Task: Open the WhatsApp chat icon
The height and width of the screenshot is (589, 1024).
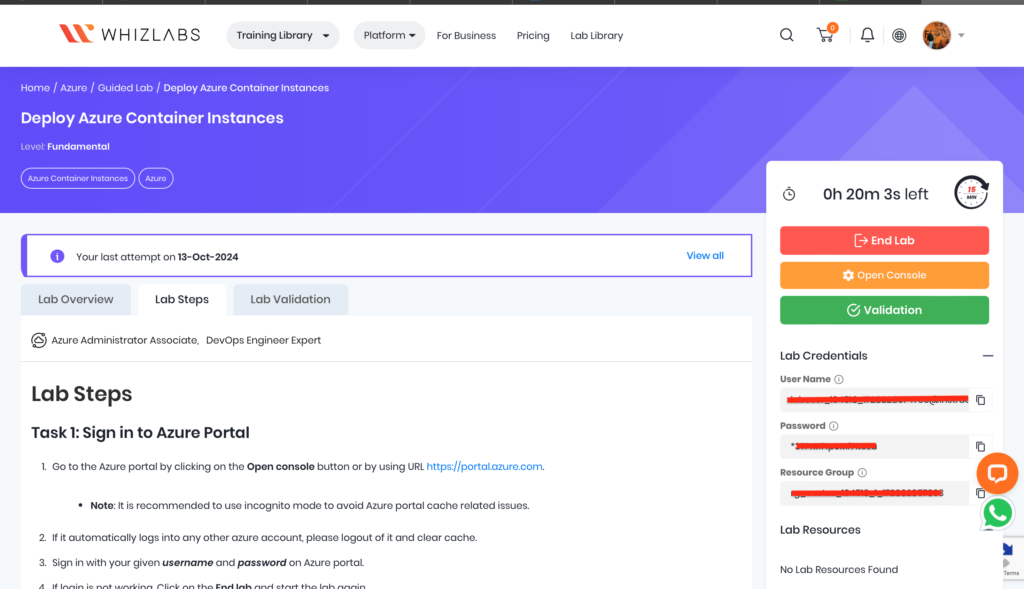Action: pyautogui.click(x=997, y=513)
